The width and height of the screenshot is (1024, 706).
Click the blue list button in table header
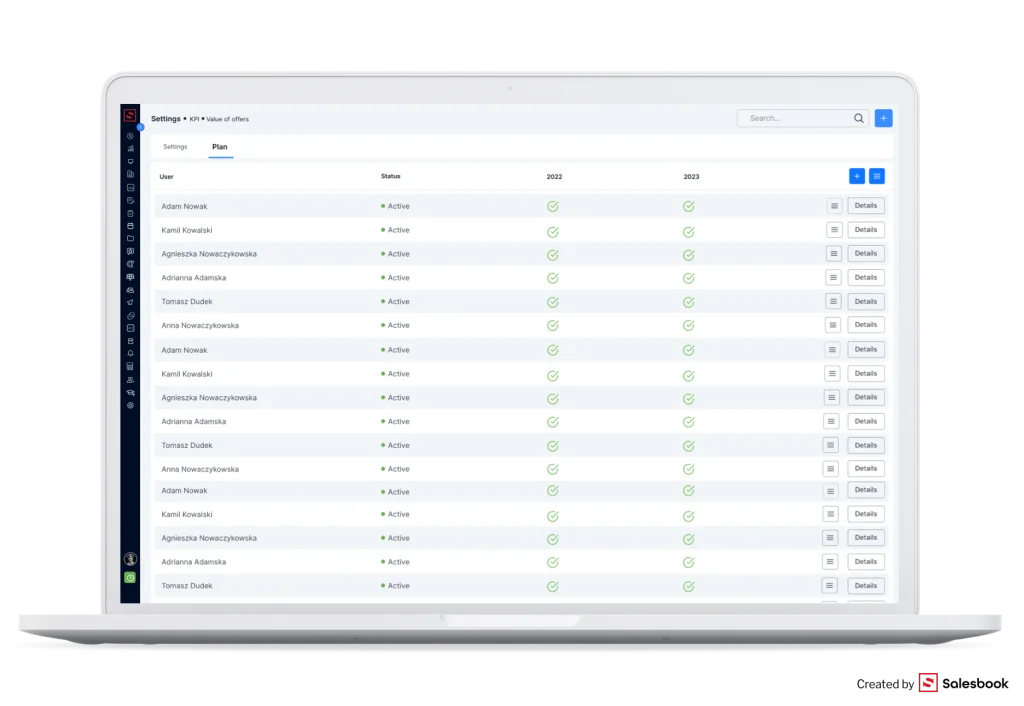coord(877,176)
